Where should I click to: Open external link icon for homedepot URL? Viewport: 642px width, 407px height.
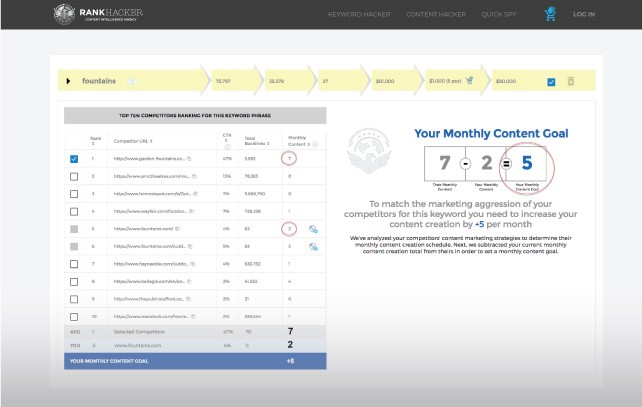click(x=195, y=194)
